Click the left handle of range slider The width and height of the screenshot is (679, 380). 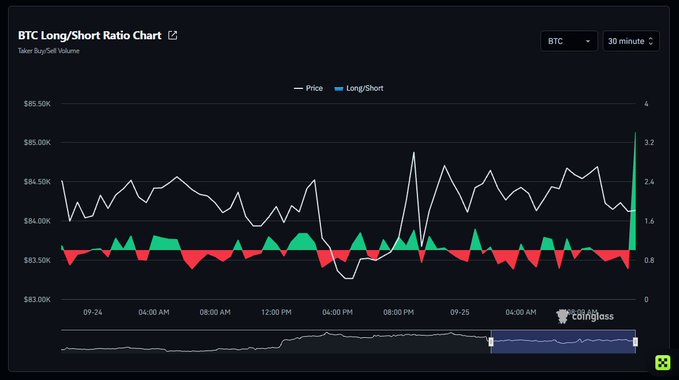coord(491,342)
